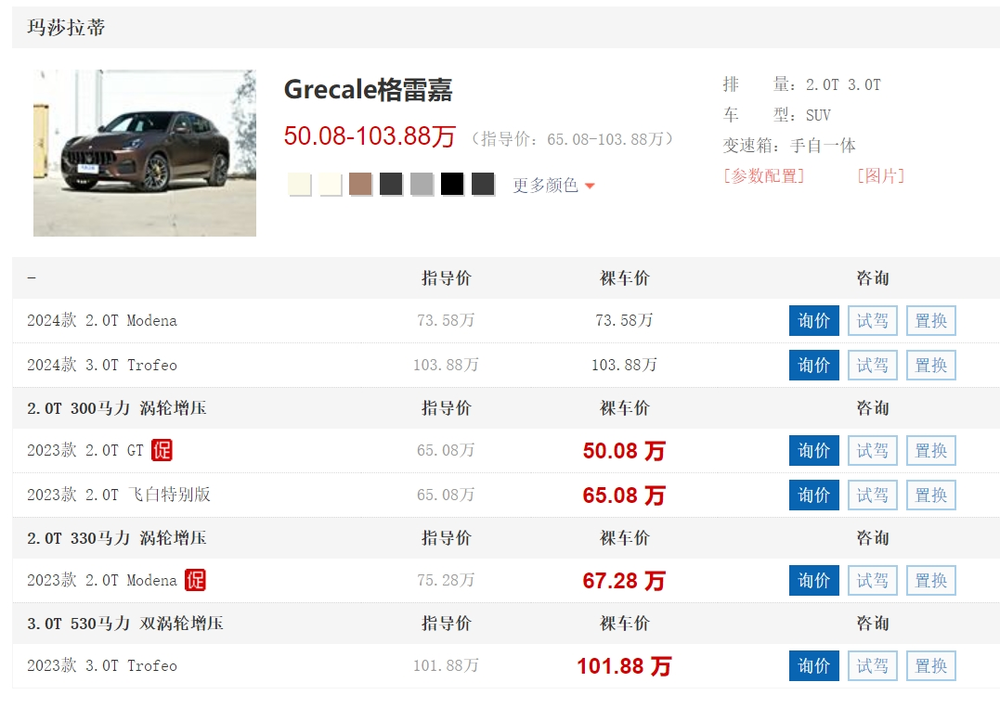Click 置换 for 2023款 2.0T GT
The height and width of the screenshot is (708, 1000).
coord(931,450)
